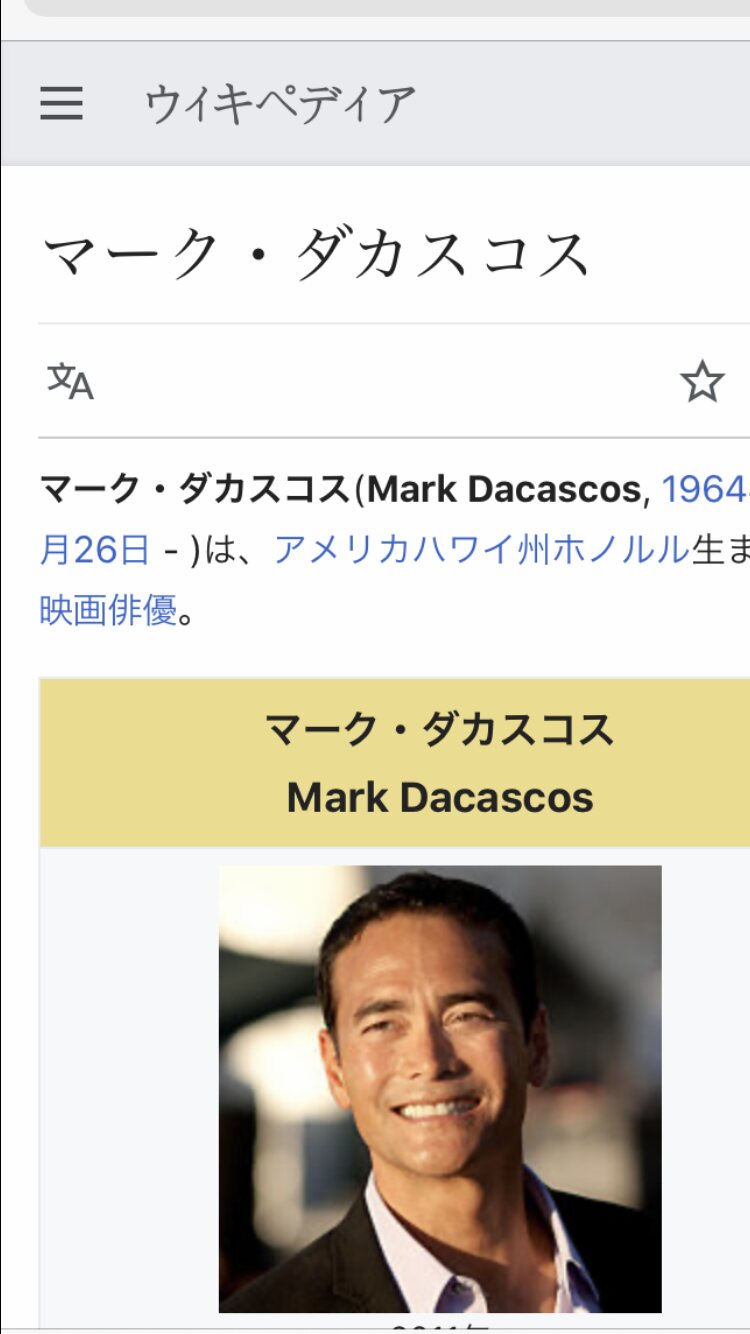Click bold マーク・ダカスコス in intro sentence
The image size is (750, 1334).
[x=197, y=489]
